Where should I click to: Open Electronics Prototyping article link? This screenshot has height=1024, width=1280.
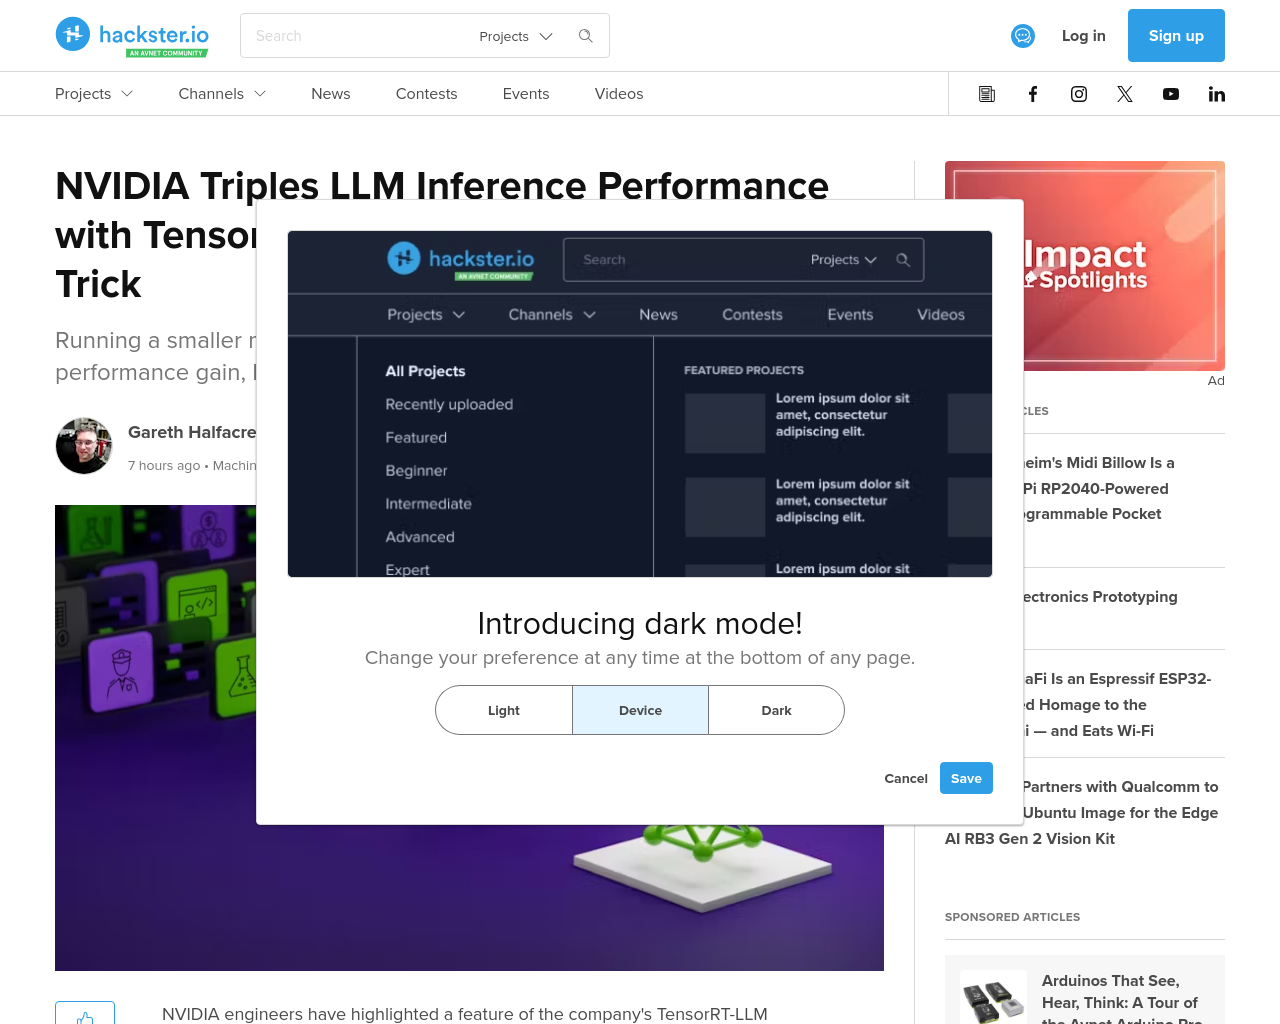(1100, 597)
